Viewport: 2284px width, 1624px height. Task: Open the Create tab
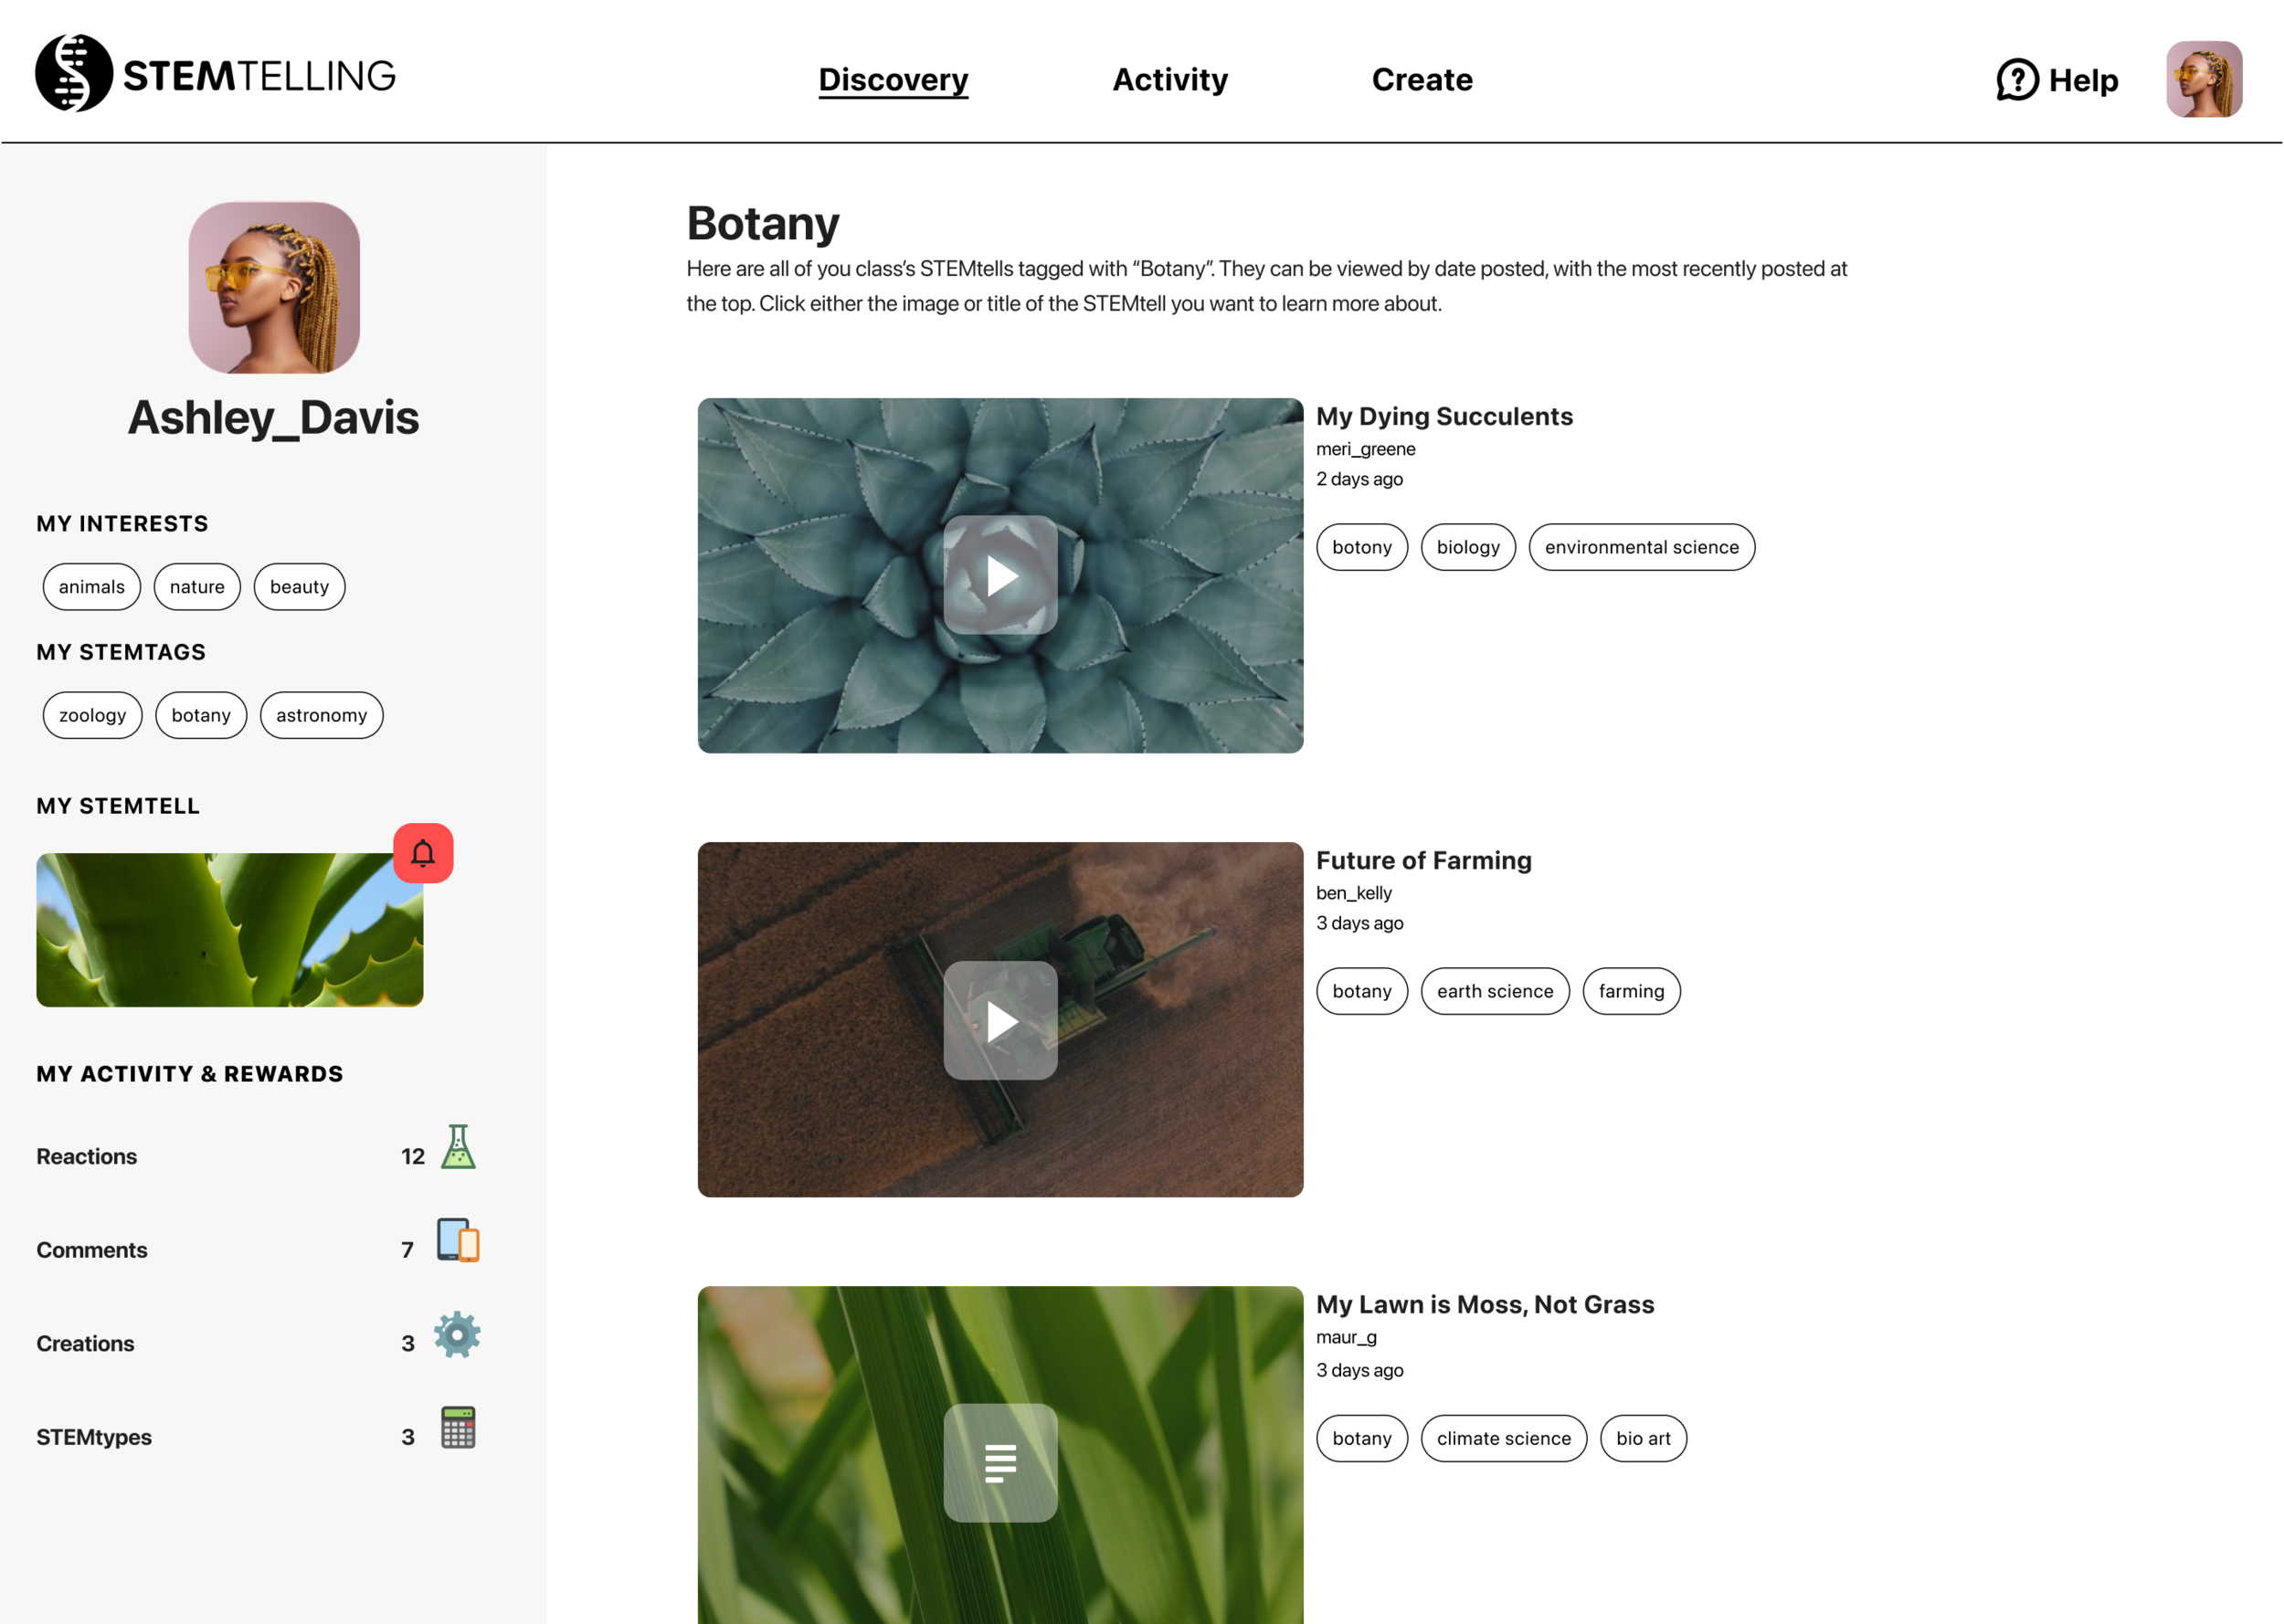(x=1421, y=79)
